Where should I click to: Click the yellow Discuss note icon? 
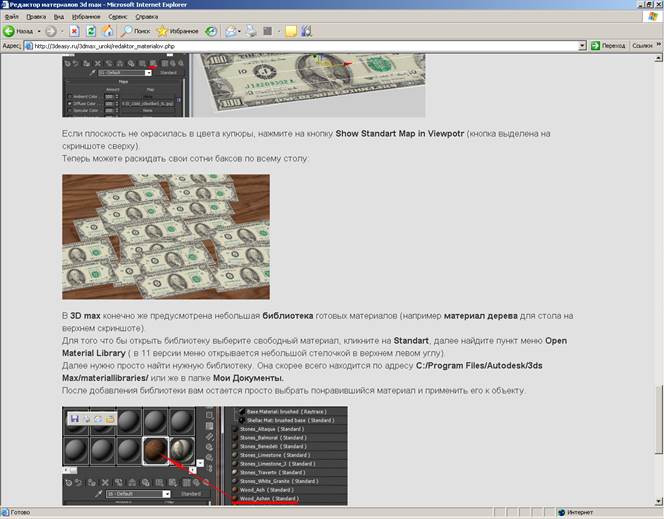coord(290,31)
